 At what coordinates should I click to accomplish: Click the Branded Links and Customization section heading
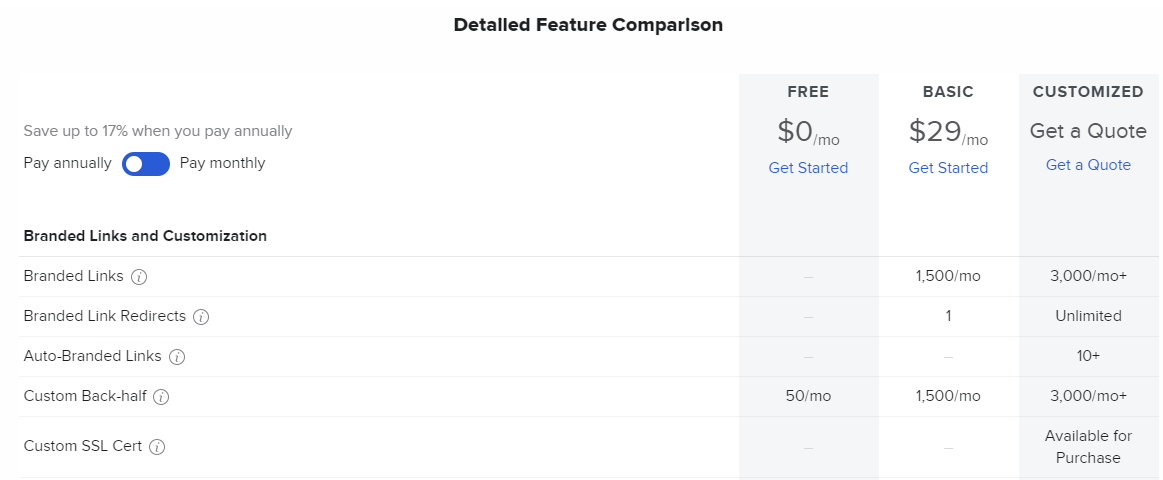tap(145, 236)
